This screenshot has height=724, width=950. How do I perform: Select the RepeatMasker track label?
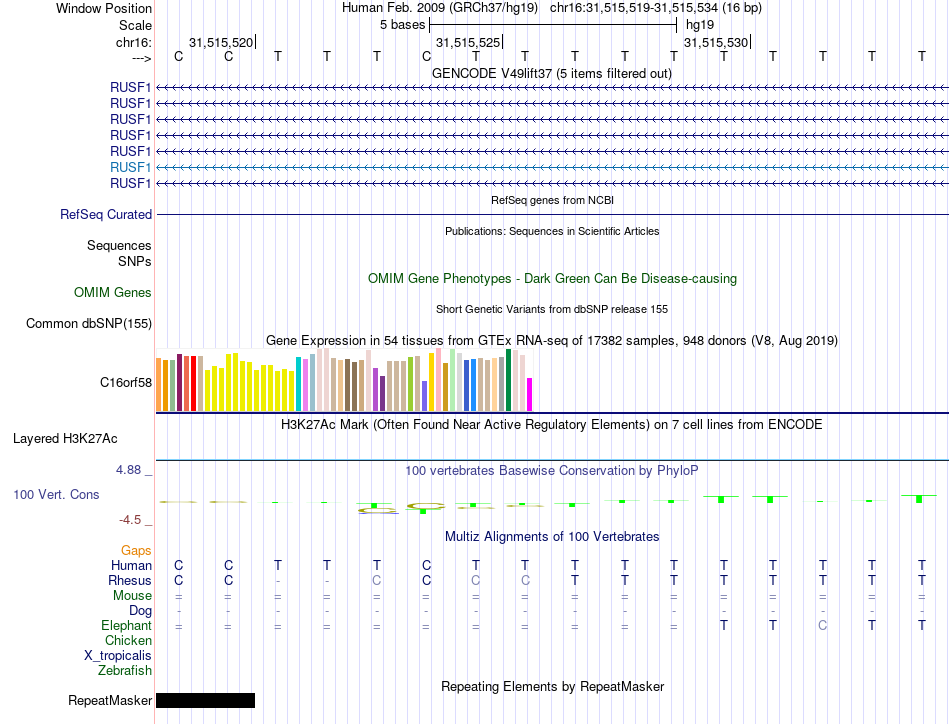click(x=110, y=700)
